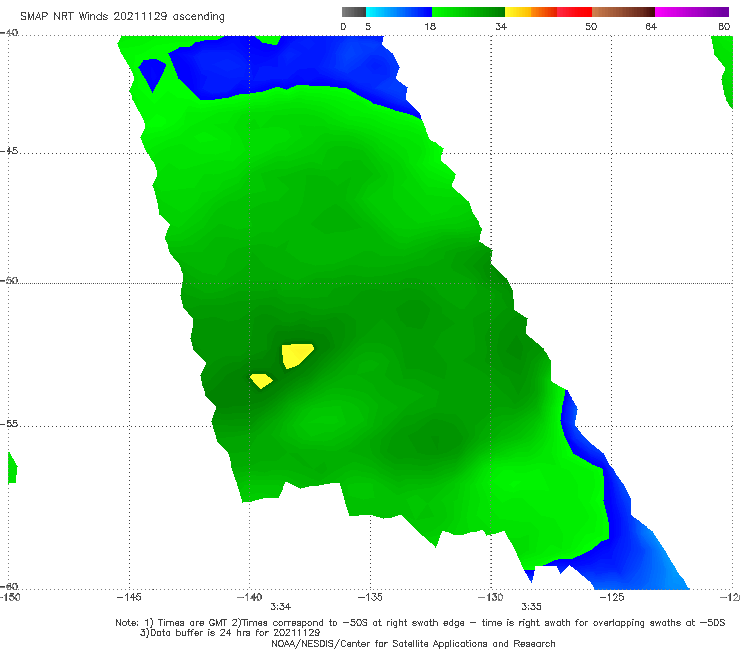Click the blue 5-18 colorbar segment
The height and width of the screenshot is (650, 740).
click(x=399, y=12)
